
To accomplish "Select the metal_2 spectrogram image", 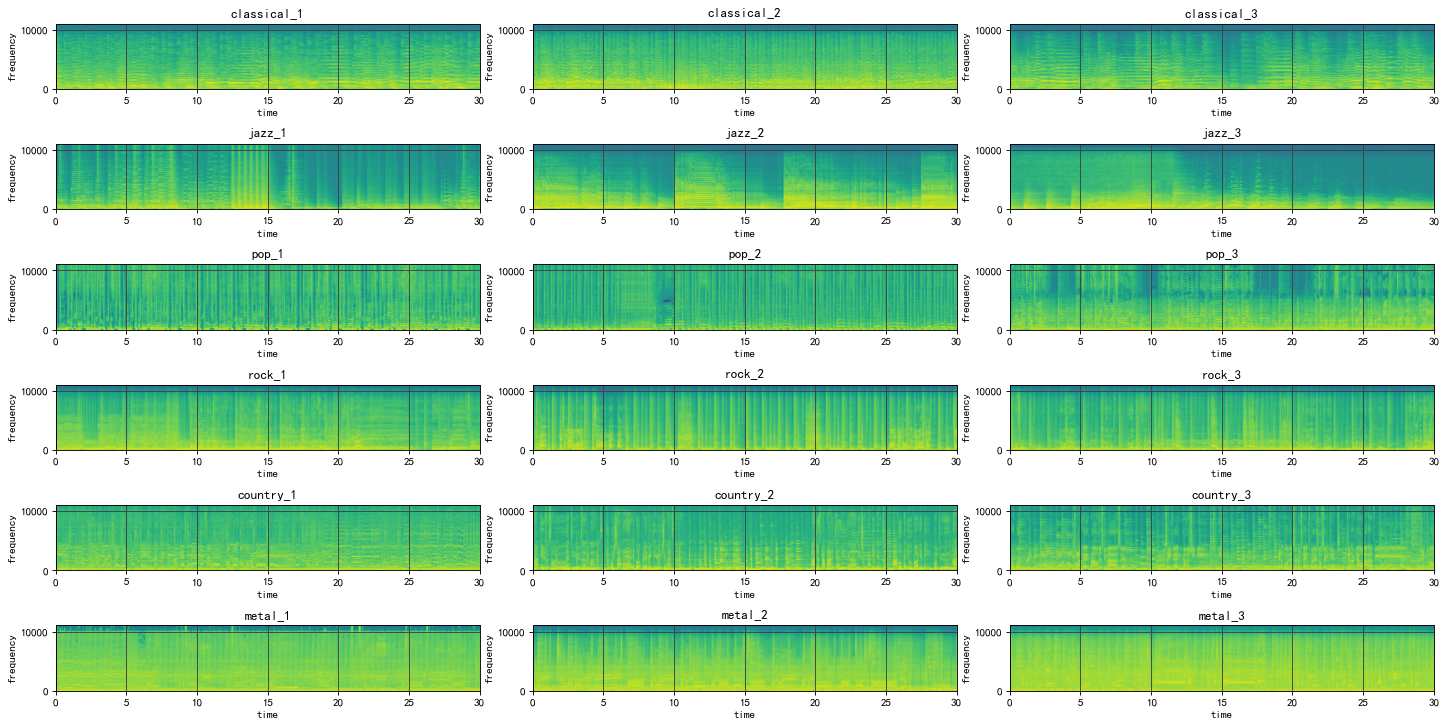I will click(x=744, y=659).
